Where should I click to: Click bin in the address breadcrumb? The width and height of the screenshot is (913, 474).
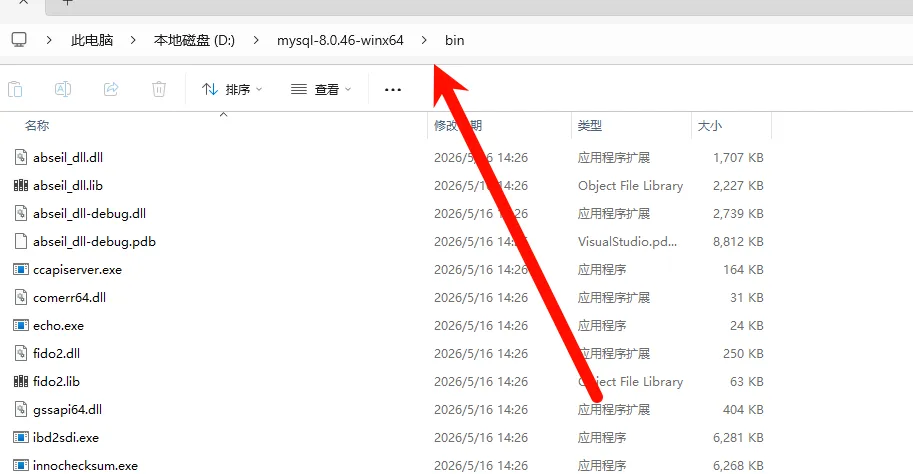[x=455, y=40]
